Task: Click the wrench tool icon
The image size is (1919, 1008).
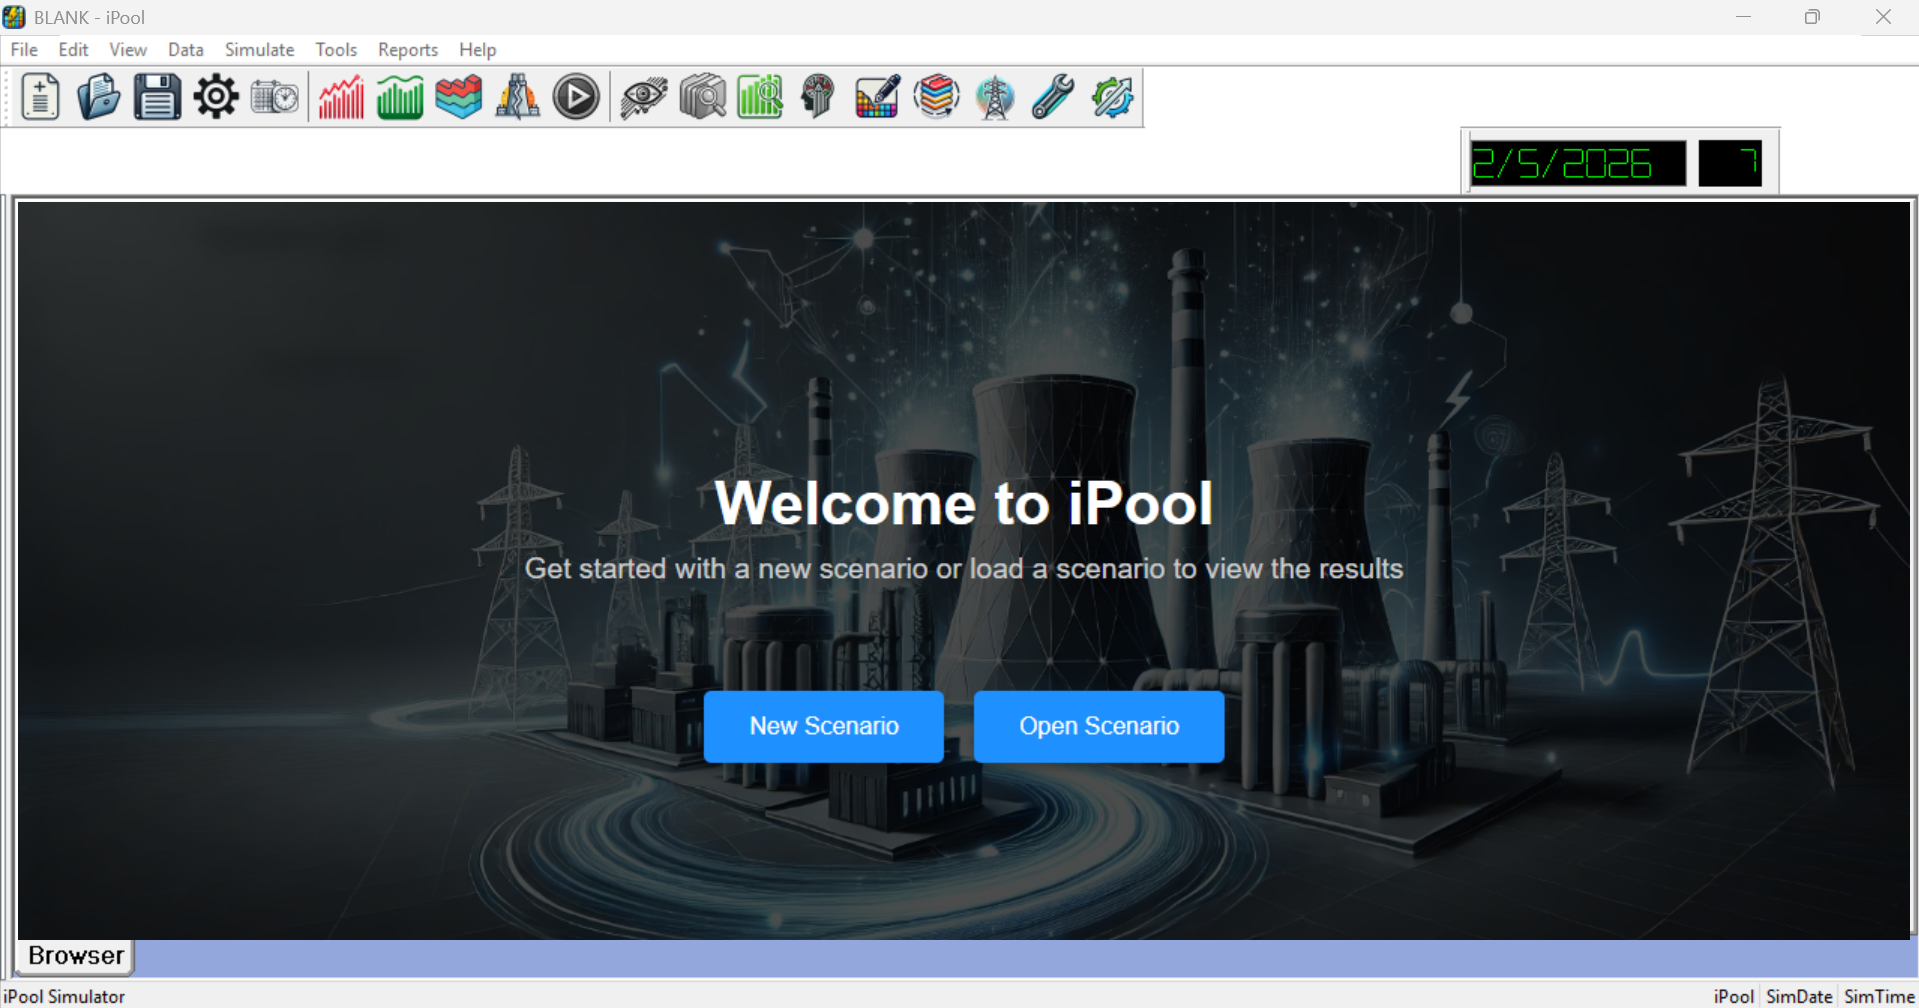Action: click(x=1053, y=98)
